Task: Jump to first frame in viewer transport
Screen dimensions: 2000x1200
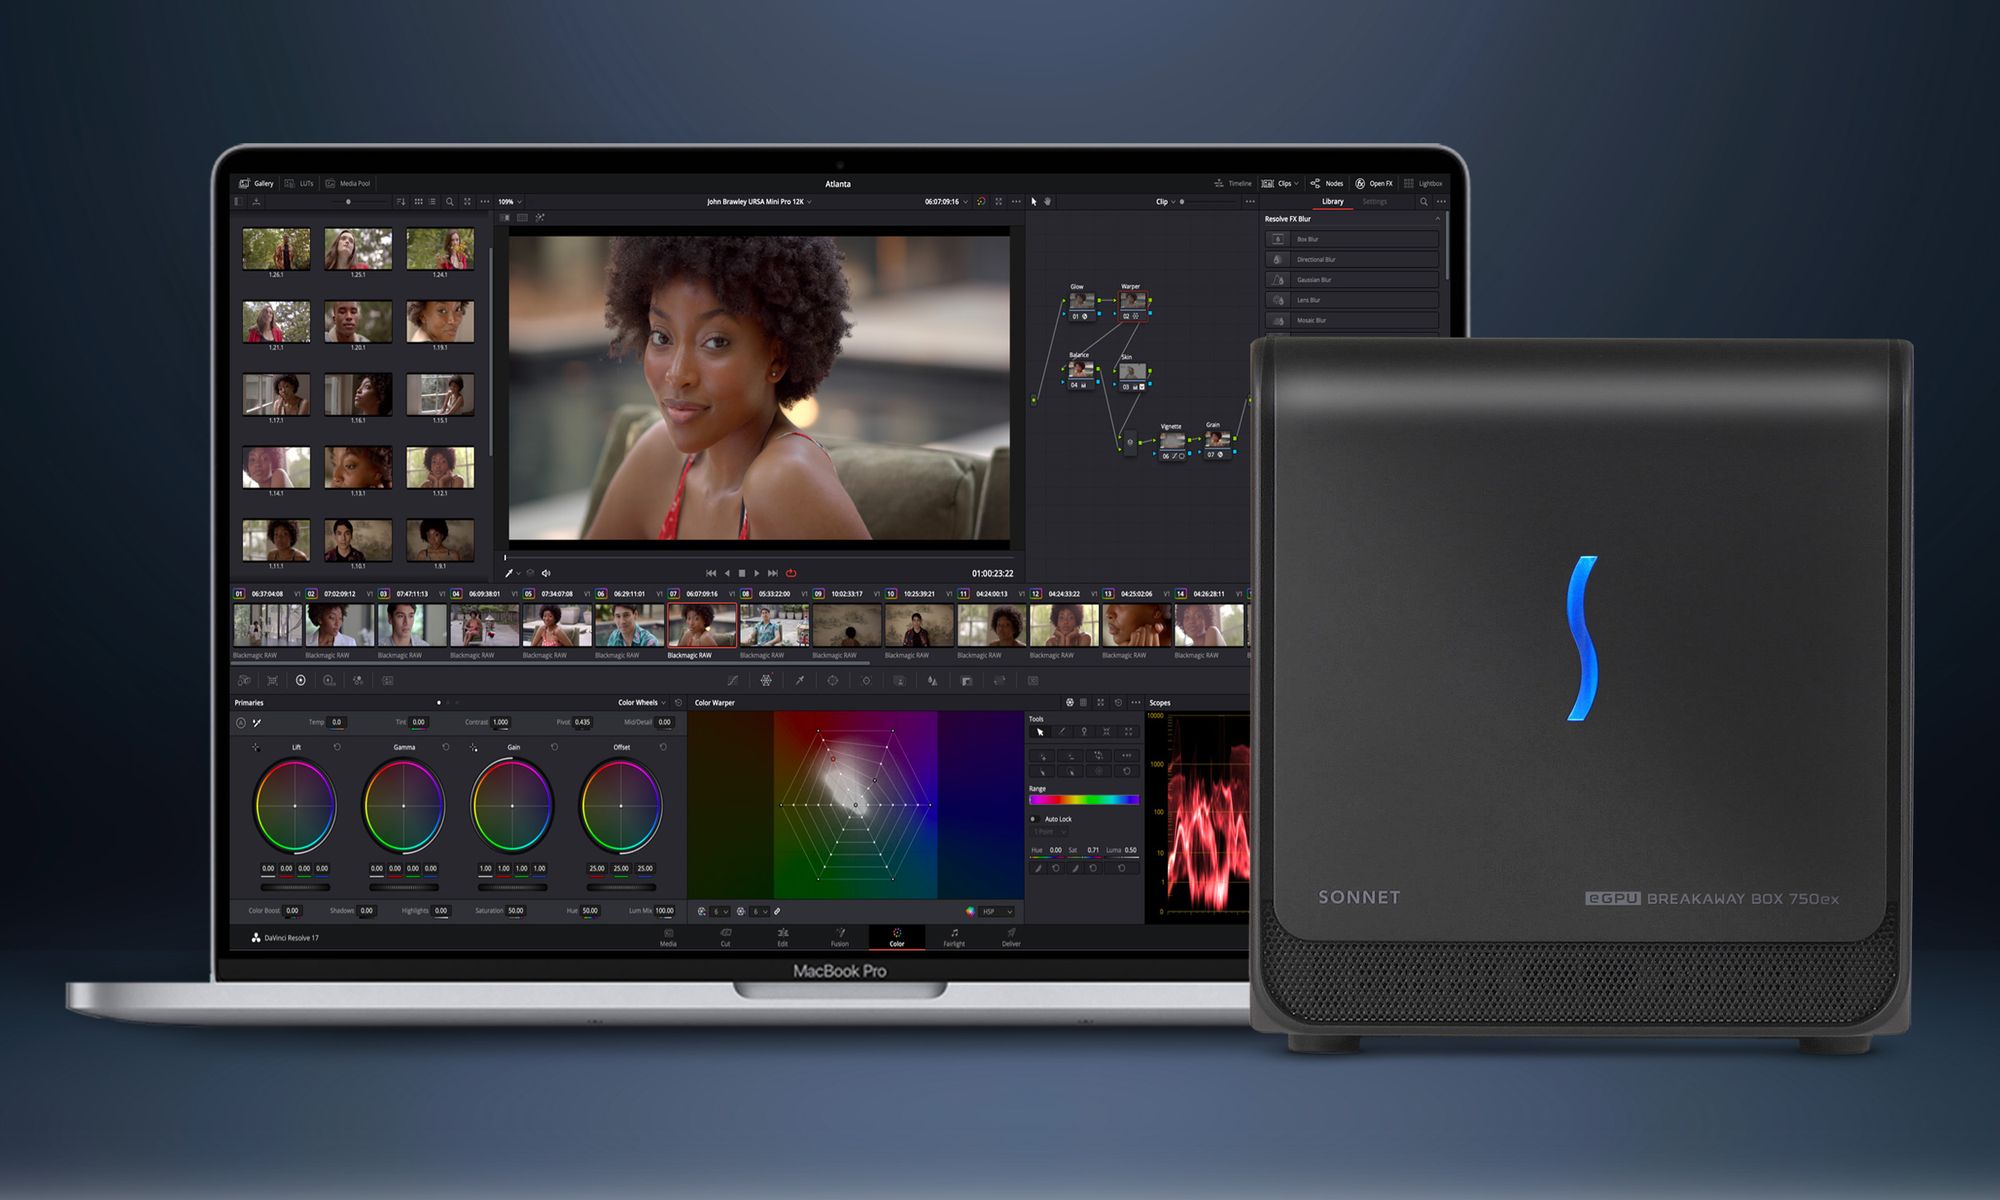Action: (711, 573)
